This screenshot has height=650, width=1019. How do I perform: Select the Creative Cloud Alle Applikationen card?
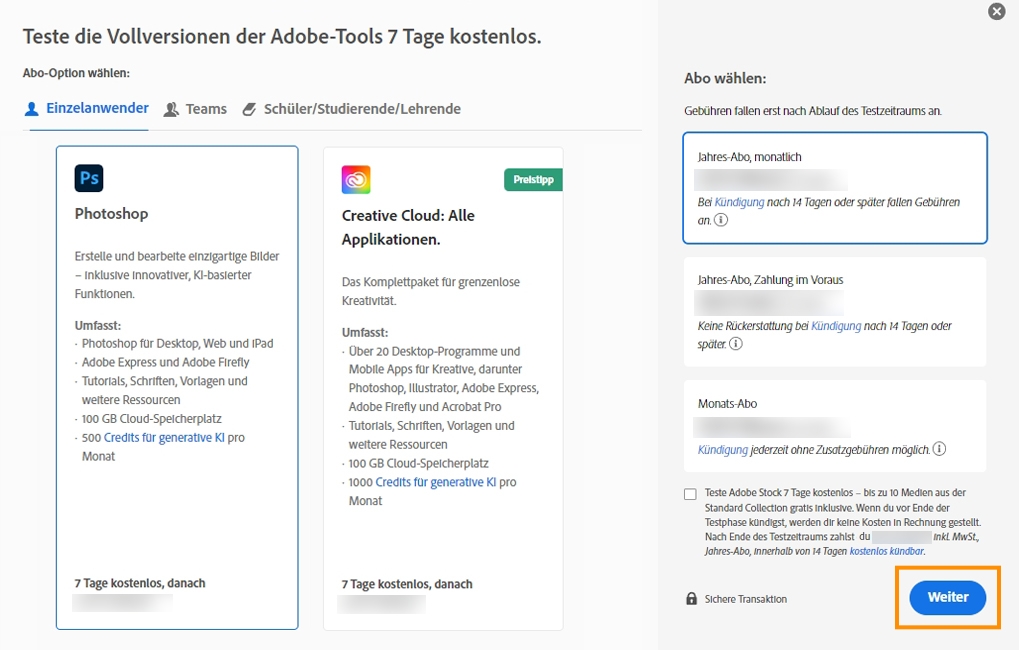point(443,388)
